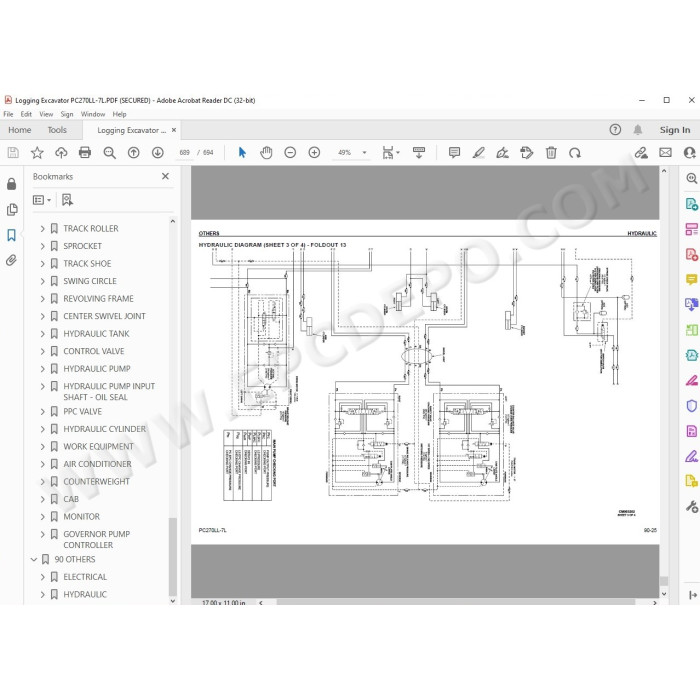The image size is (700, 700).
Task: Select the Hand pan tool
Action: coord(266,153)
